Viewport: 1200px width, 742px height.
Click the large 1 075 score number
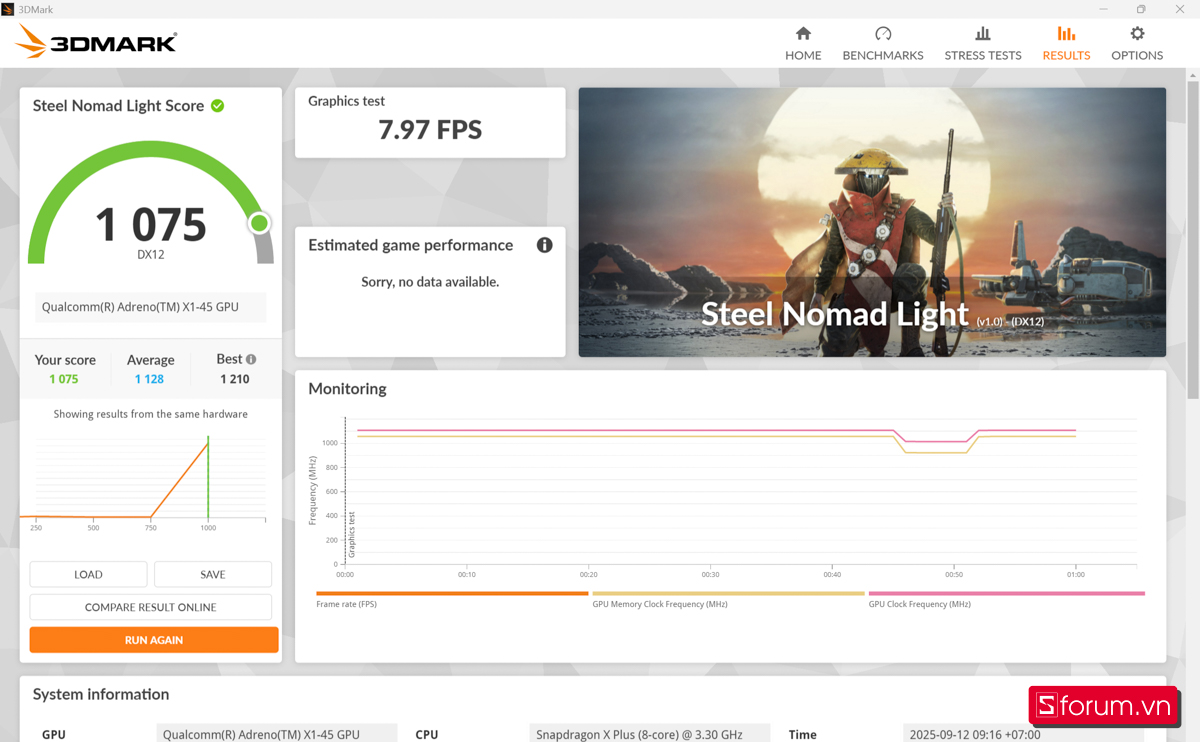151,224
